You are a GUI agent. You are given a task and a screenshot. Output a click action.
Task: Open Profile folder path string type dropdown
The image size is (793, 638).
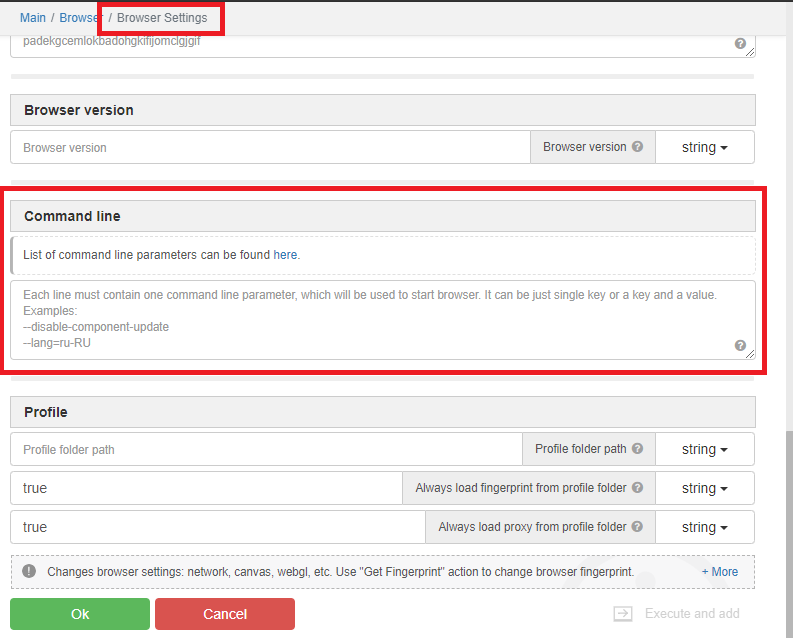point(704,449)
